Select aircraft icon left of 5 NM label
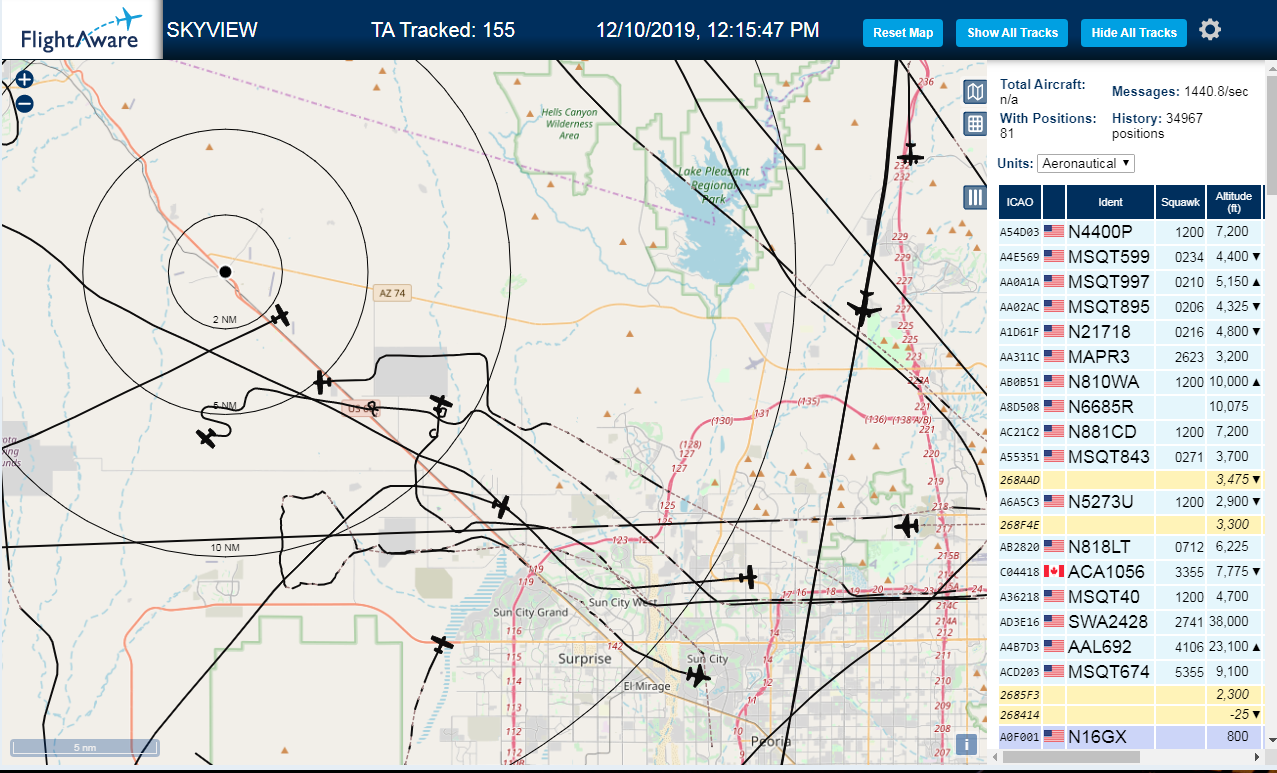 click(207, 437)
